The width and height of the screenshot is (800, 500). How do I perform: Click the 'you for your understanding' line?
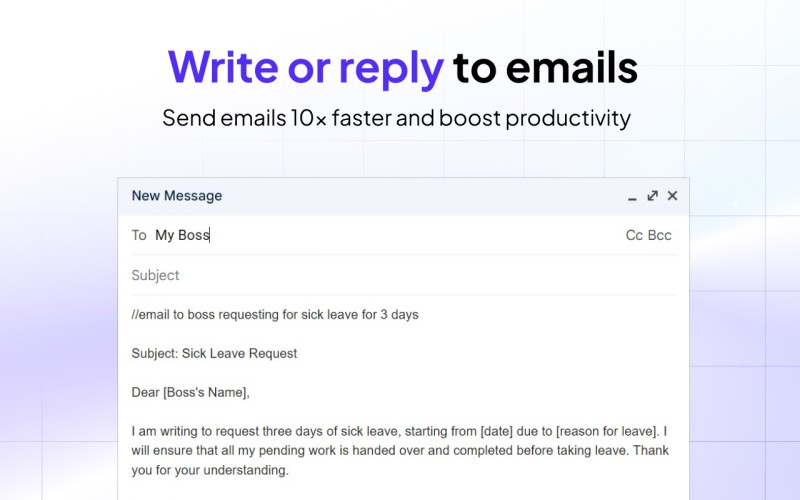tap(210, 470)
